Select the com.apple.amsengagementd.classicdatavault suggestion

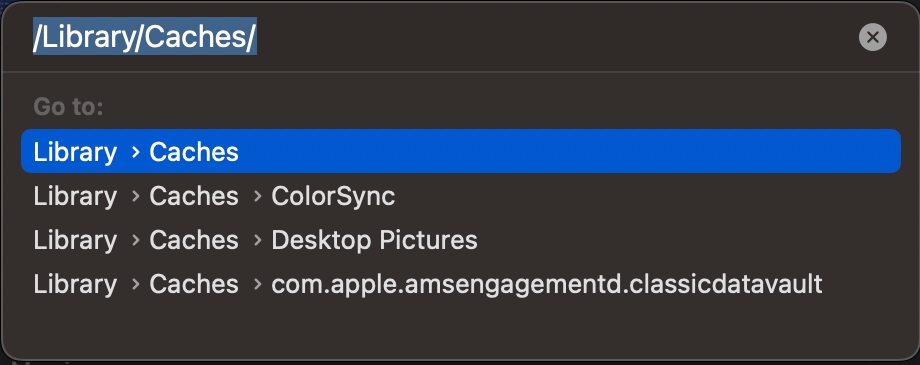[x=461, y=284]
